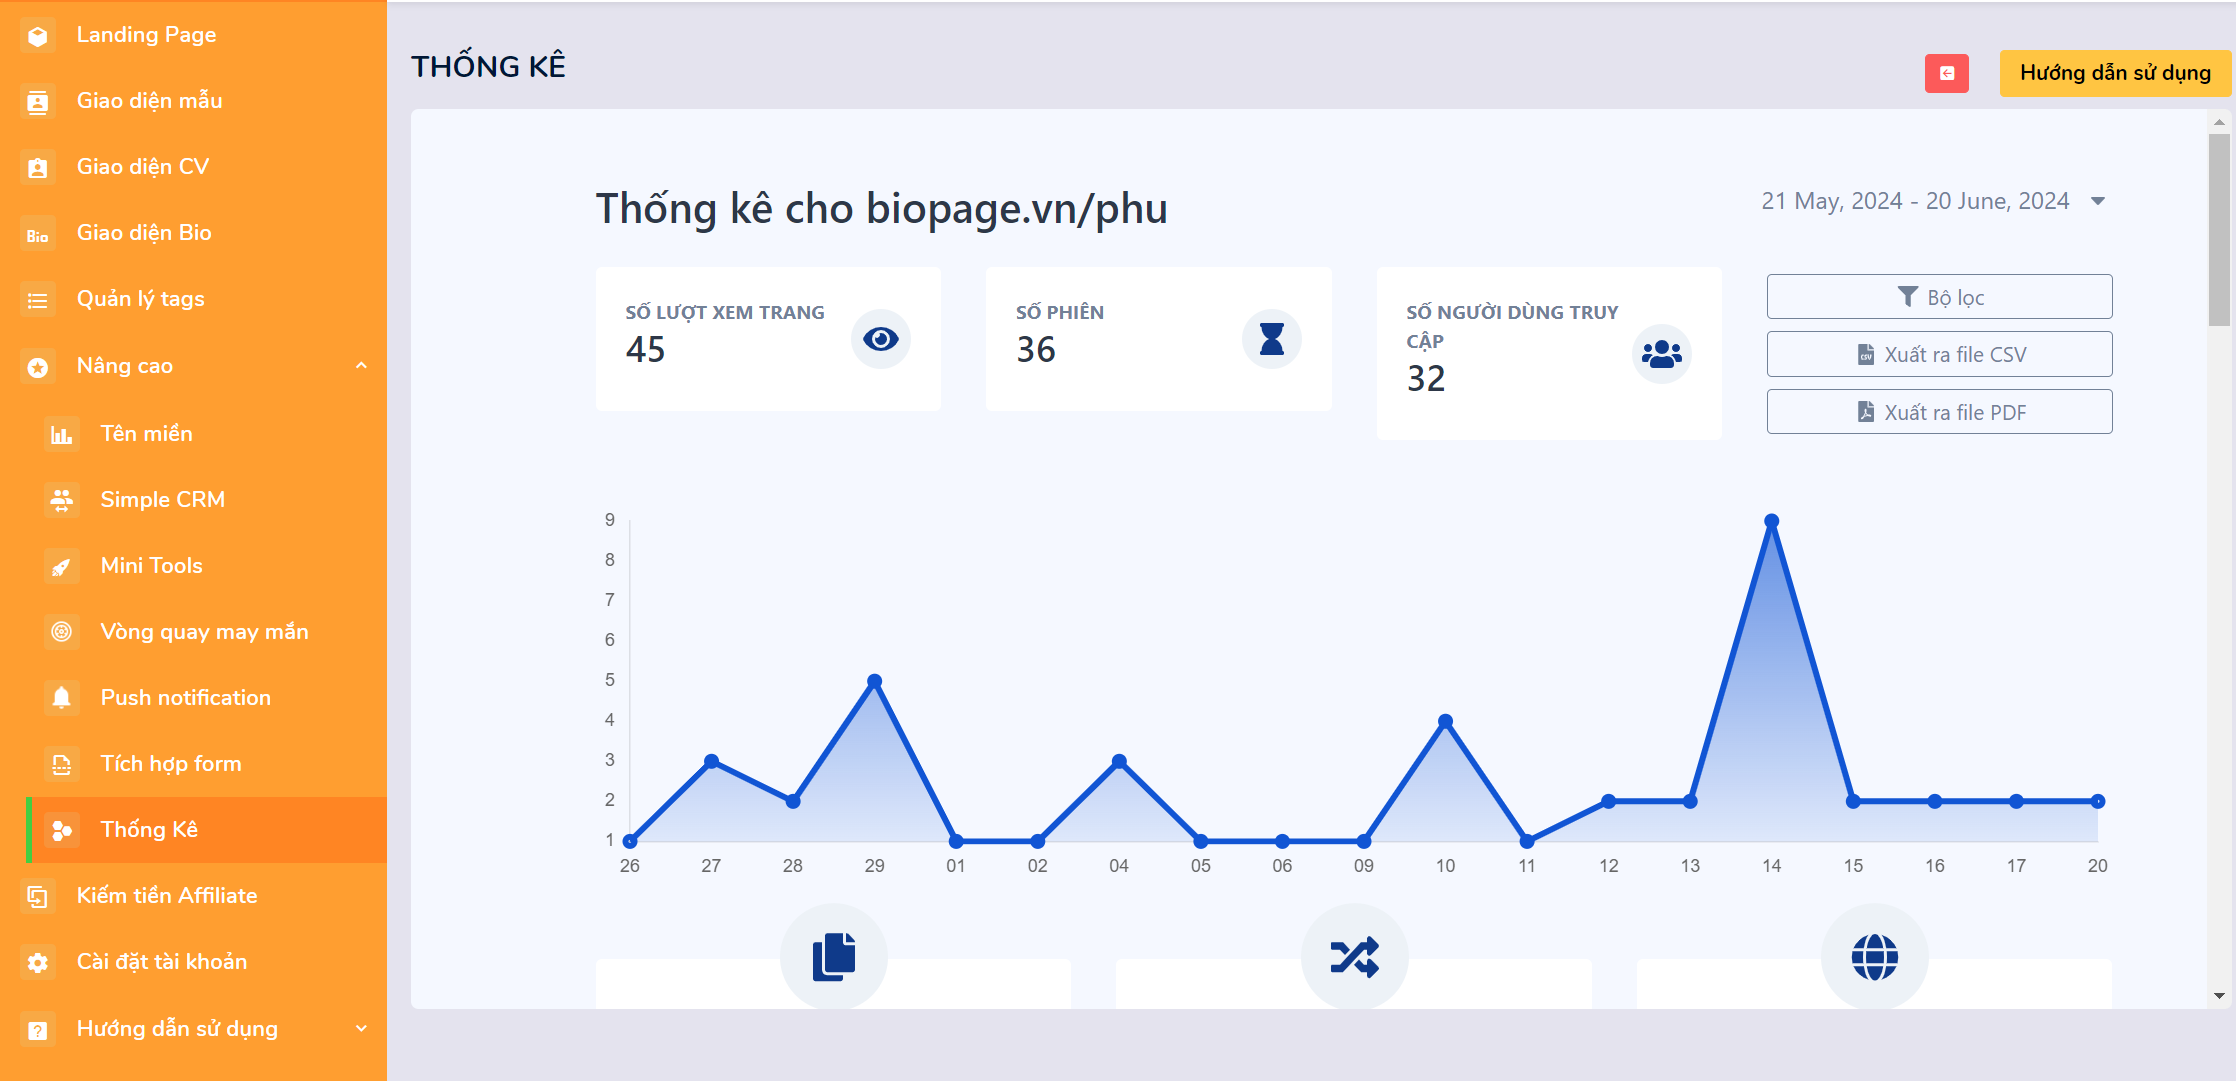
Task: Click the hourglass icon for sessions
Action: [x=1271, y=339]
